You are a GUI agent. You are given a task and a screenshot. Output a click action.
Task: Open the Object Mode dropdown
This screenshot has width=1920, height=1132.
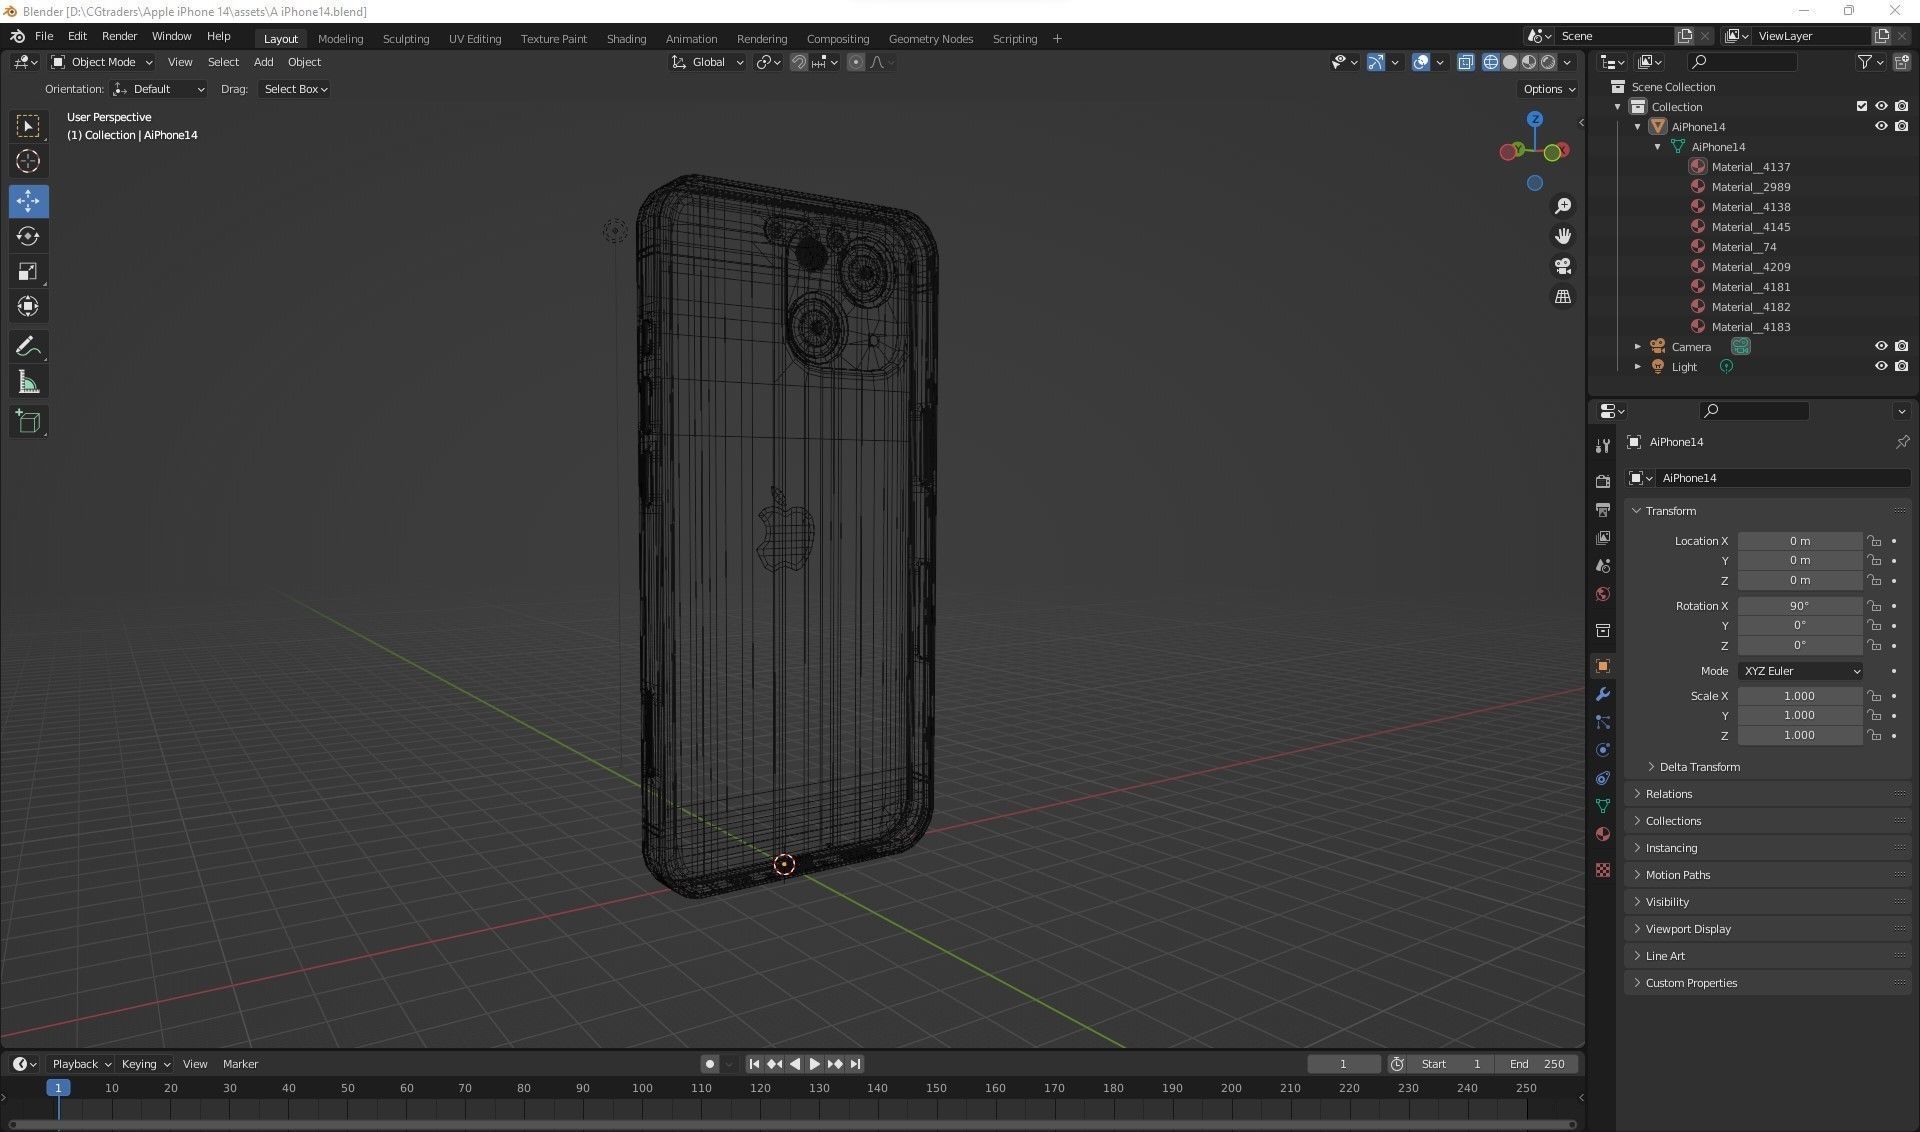[x=102, y=62]
